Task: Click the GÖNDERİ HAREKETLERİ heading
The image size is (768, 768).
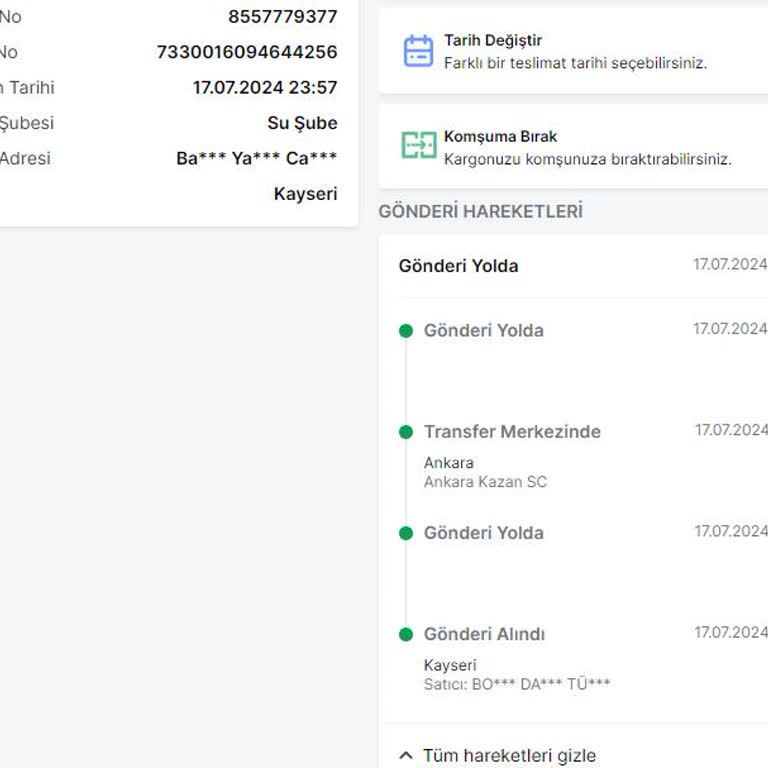Action: [x=480, y=212]
